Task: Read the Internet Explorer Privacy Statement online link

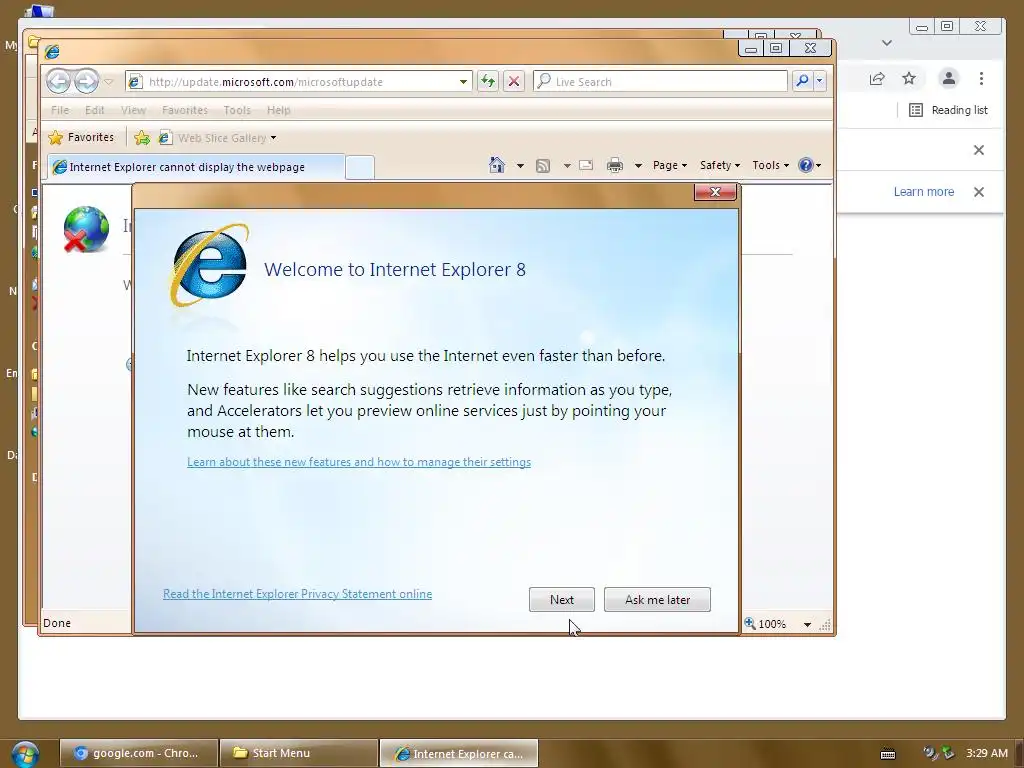Action: coord(297,594)
